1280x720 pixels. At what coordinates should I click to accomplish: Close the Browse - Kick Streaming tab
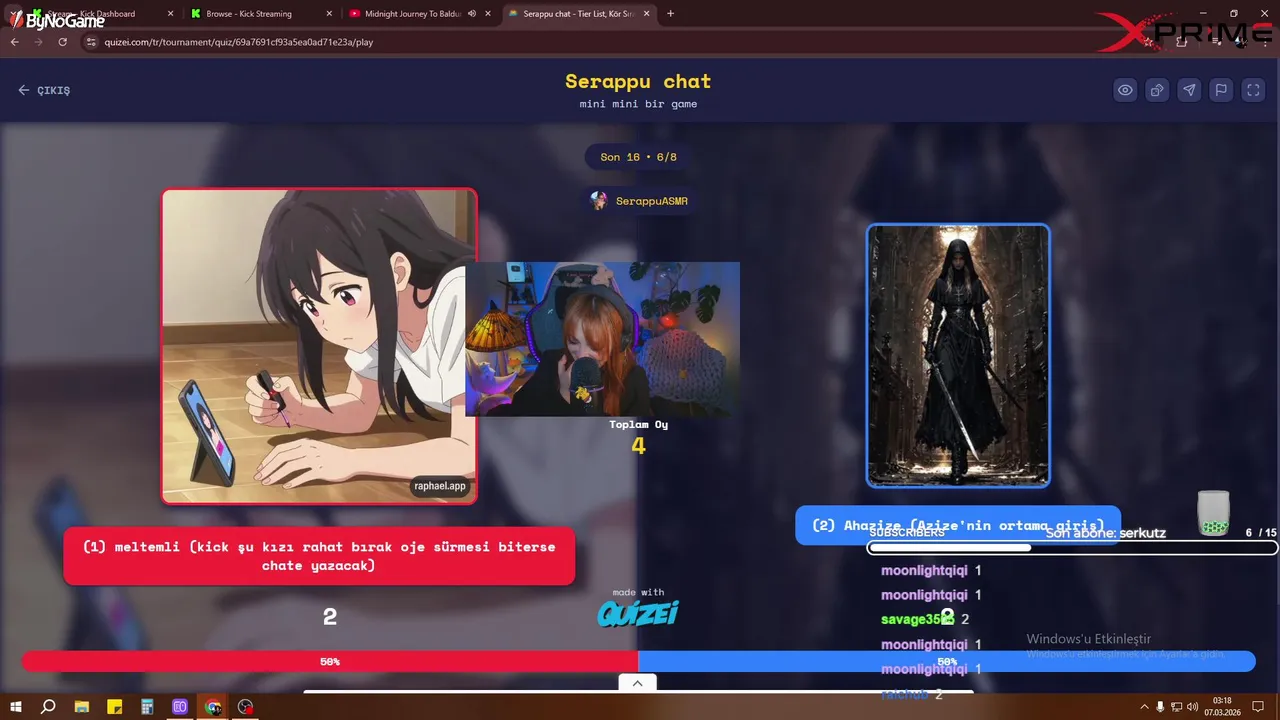(330, 14)
